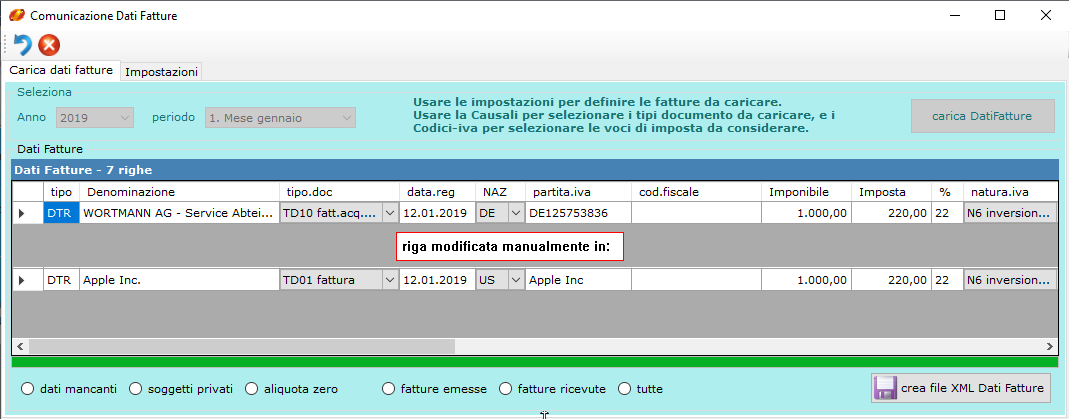This screenshot has width=1069, height=419.
Task: Enable the 'fatture emesse' radio button
Action: pos(389,389)
